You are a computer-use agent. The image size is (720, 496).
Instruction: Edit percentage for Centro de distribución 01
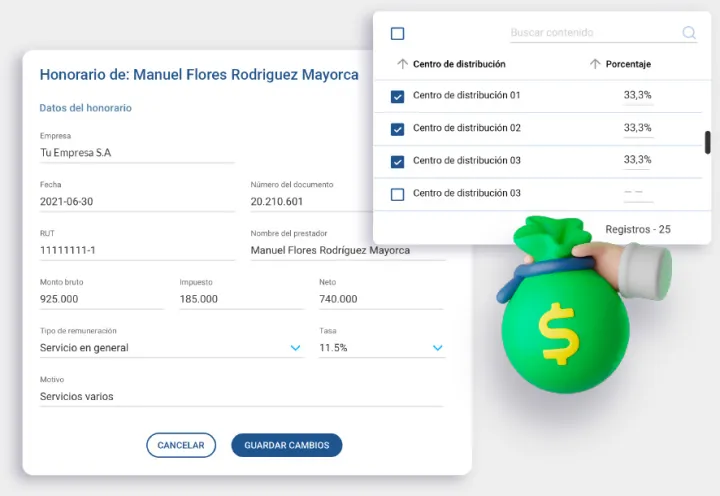pos(637,96)
